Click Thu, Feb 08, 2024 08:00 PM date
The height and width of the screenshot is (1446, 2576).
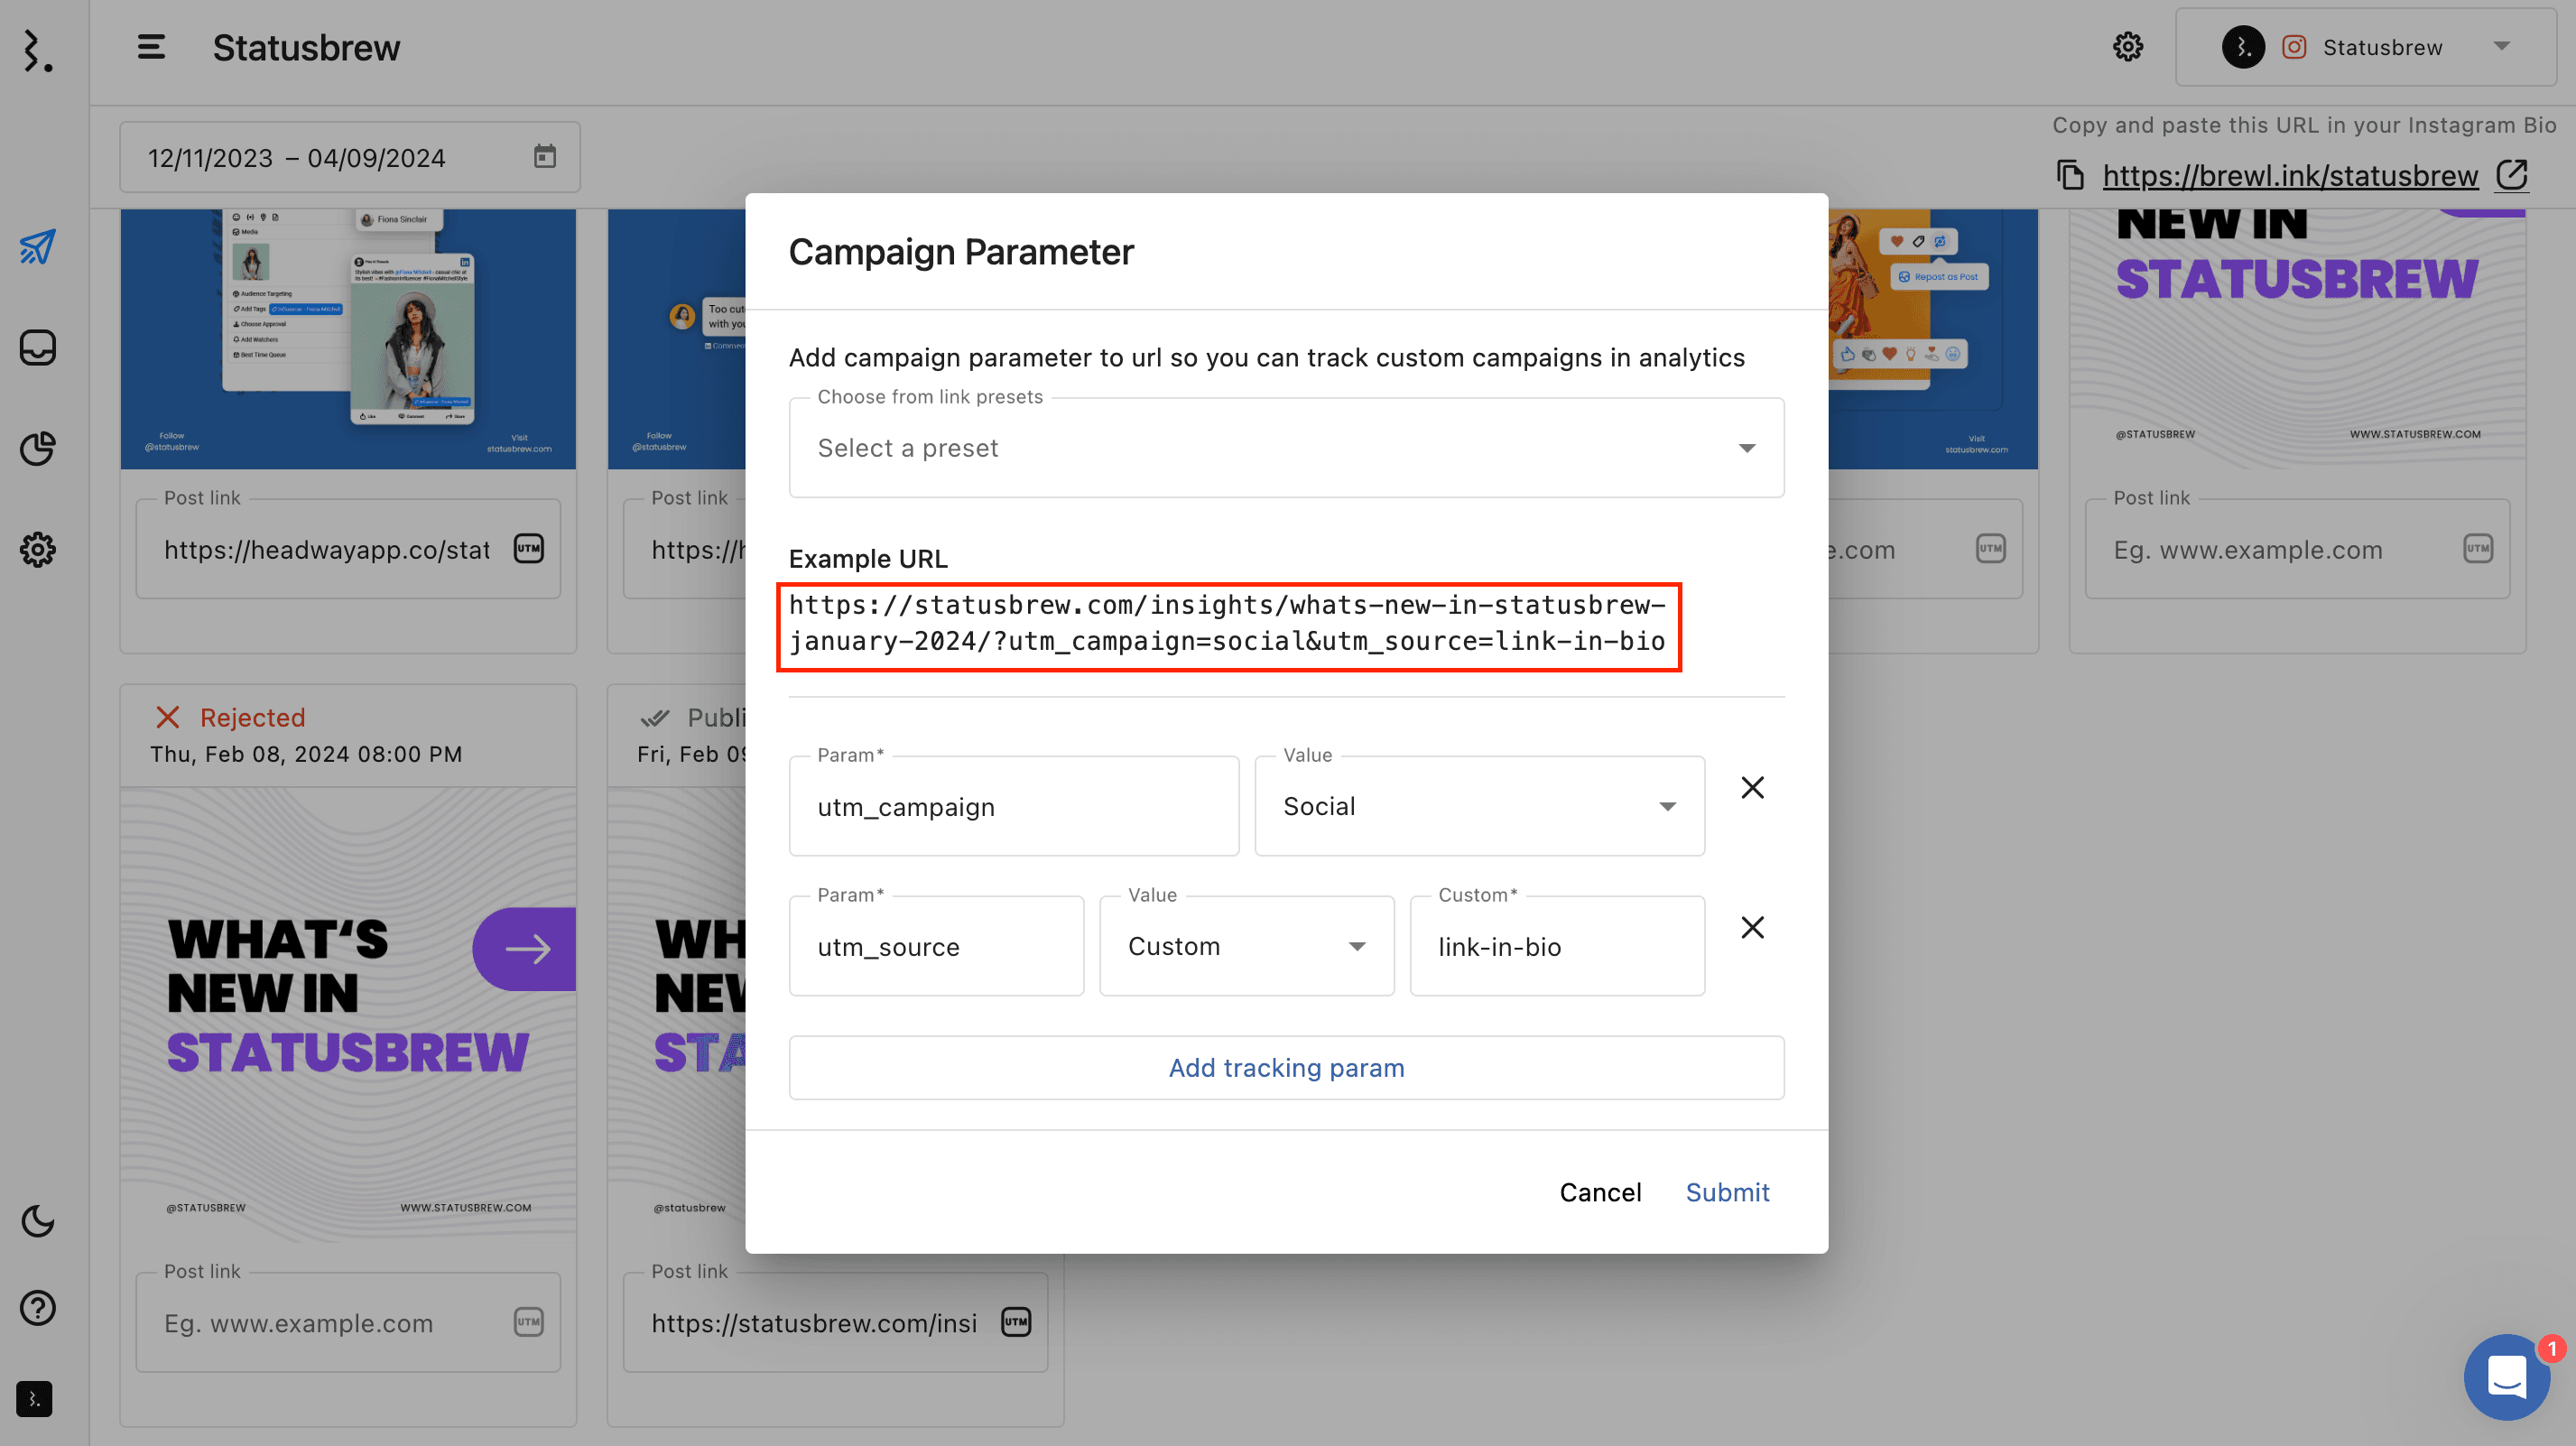click(306, 754)
